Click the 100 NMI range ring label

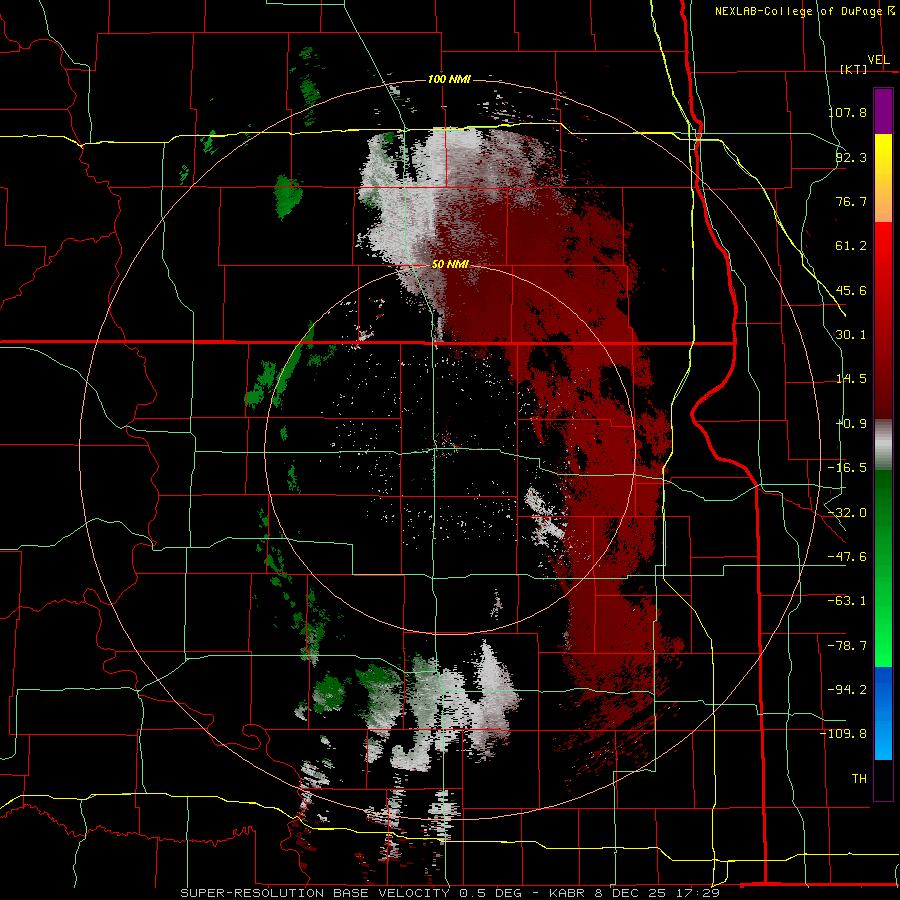coord(449,79)
